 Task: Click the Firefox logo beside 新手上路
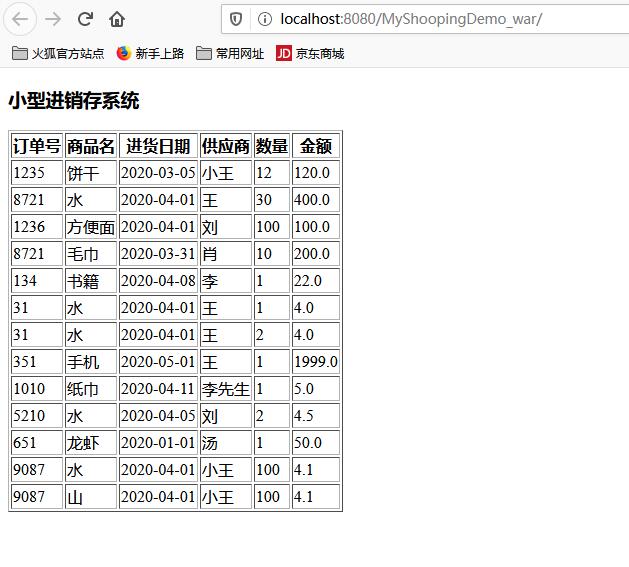pos(124,53)
